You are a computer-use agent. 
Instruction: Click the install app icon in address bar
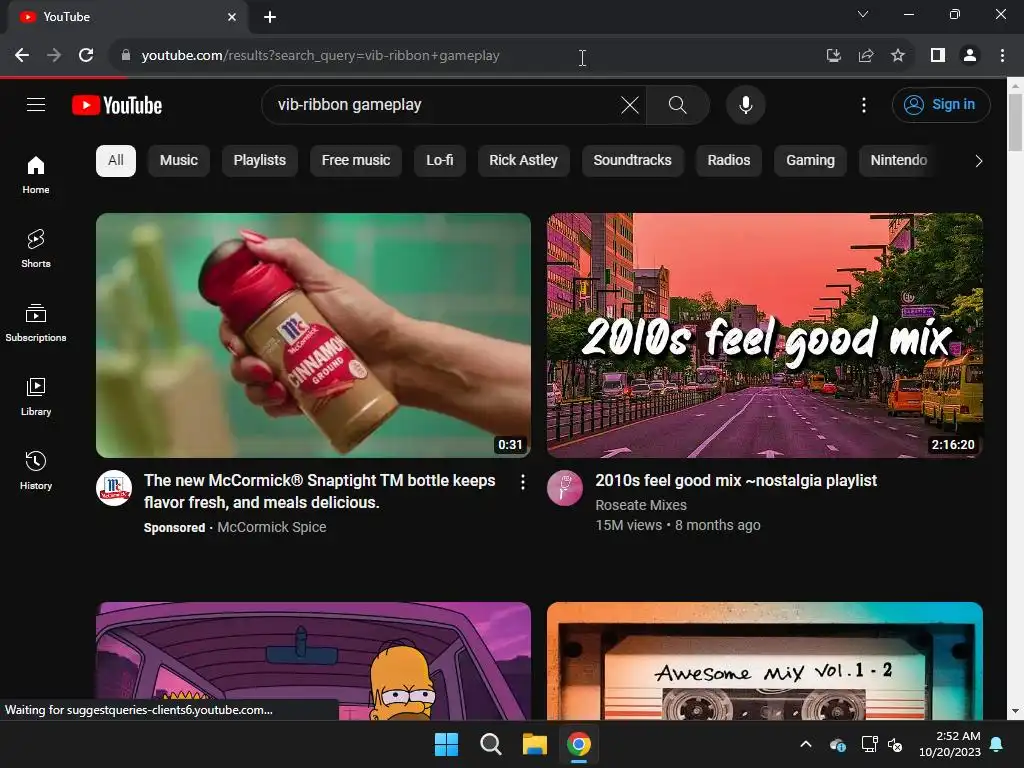833,56
